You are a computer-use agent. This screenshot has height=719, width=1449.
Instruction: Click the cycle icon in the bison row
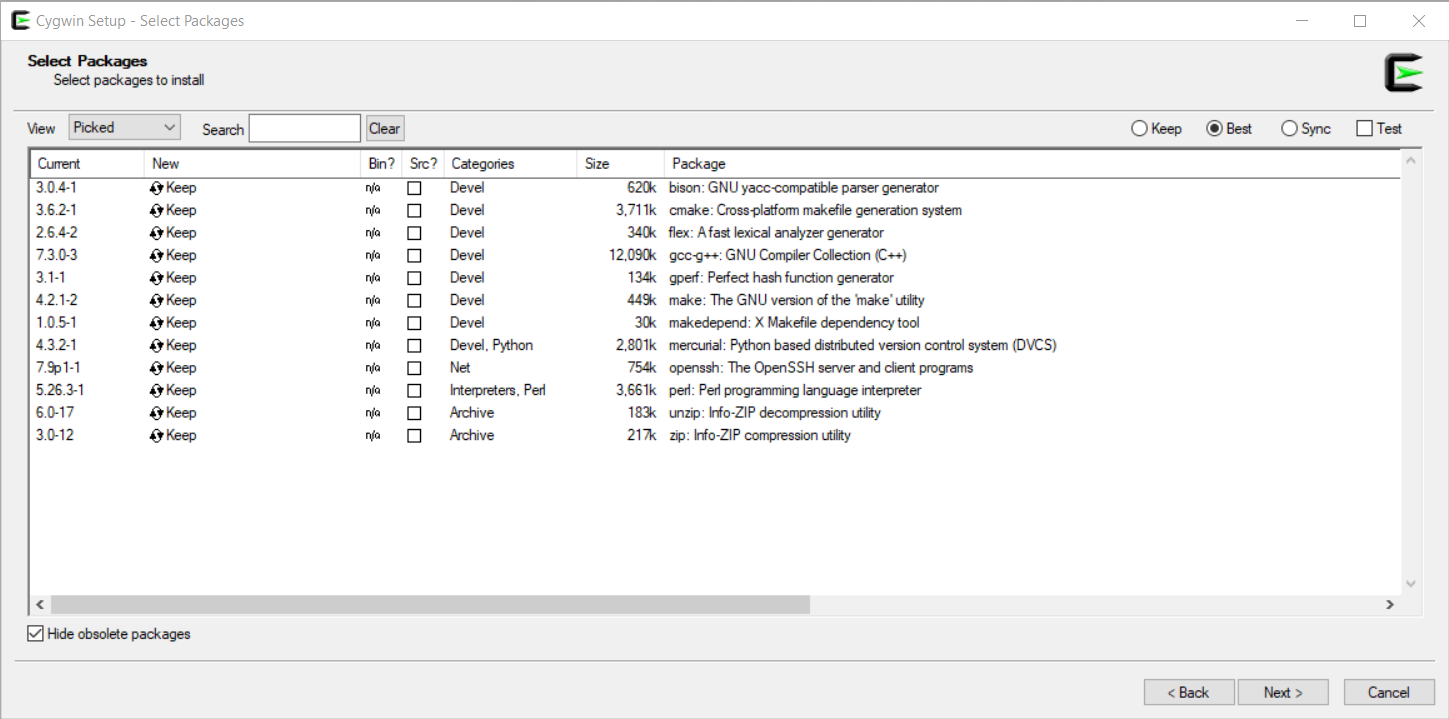click(x=156, y=188)
